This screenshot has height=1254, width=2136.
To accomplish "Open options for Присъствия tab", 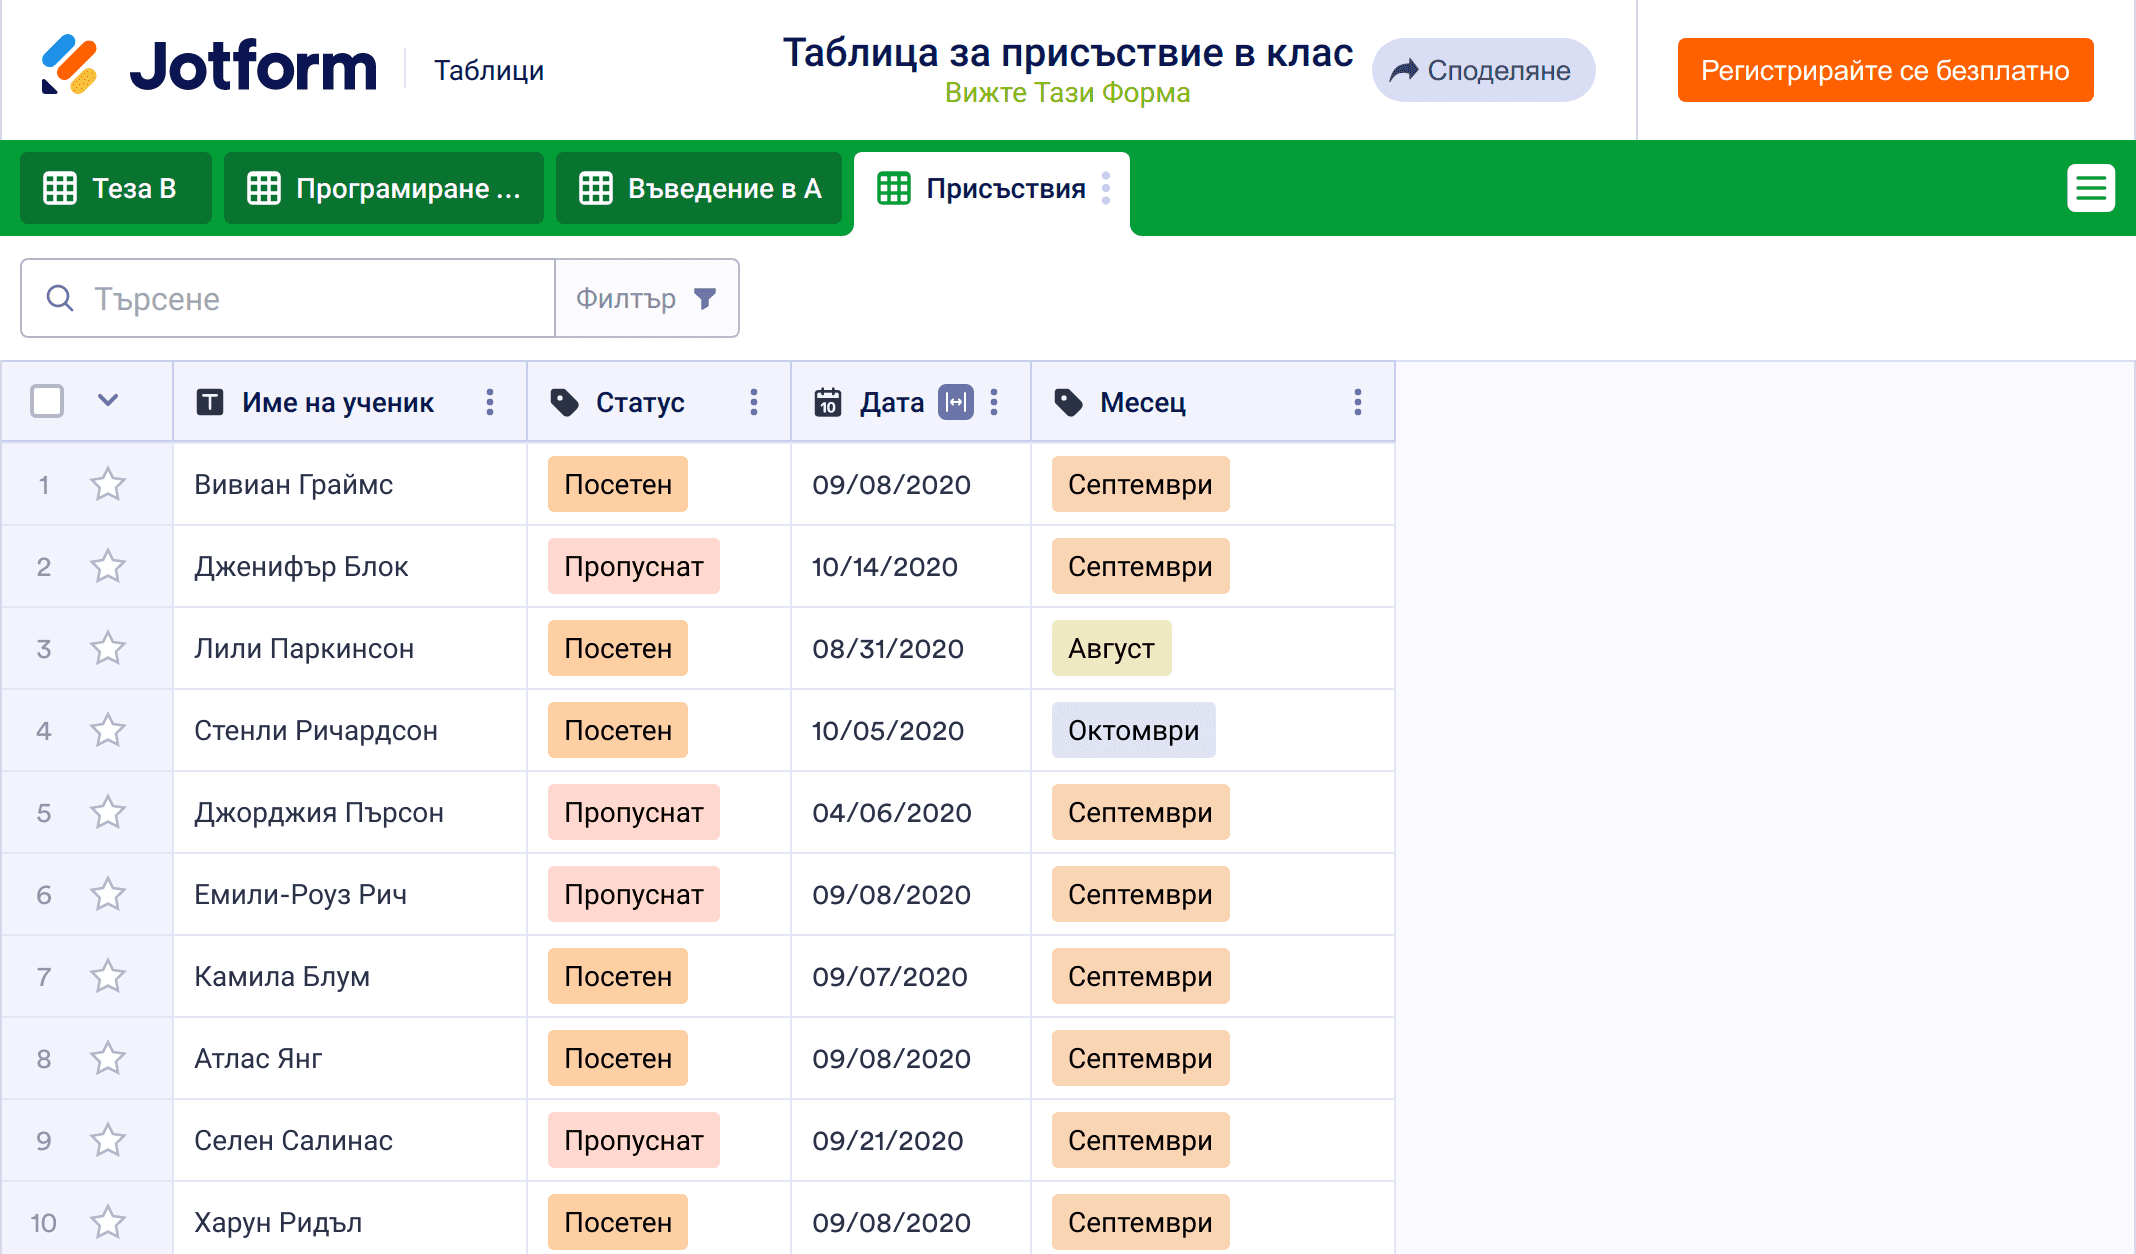I will (x=1106, y=188).
